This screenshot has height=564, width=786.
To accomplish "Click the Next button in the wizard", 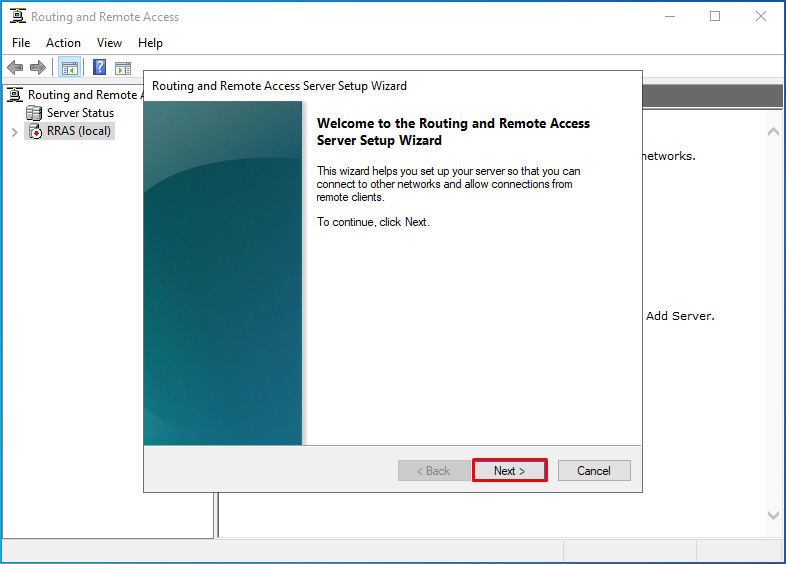I will (509, 471).
